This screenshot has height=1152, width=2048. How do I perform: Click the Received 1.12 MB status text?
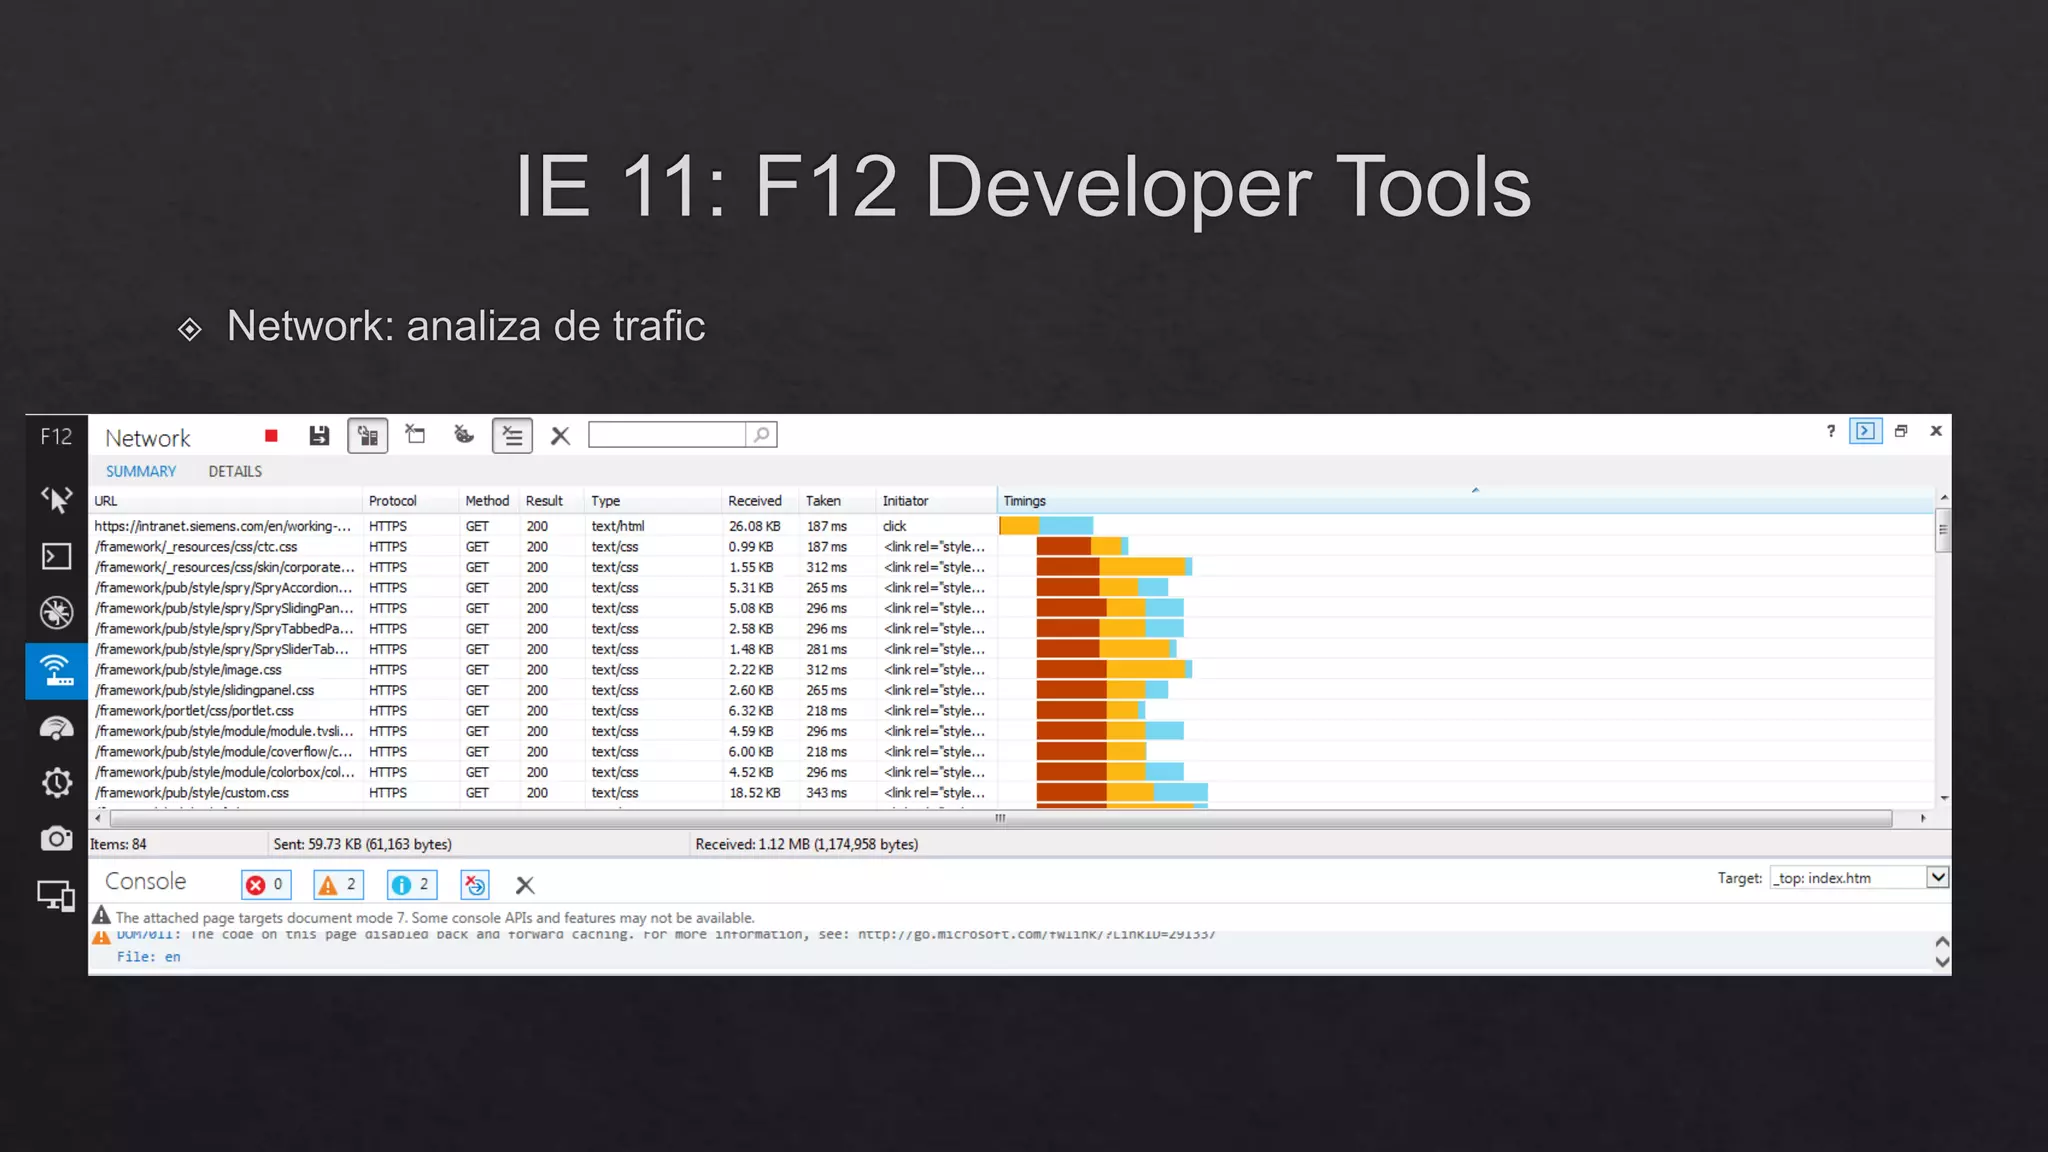point(806,845)
